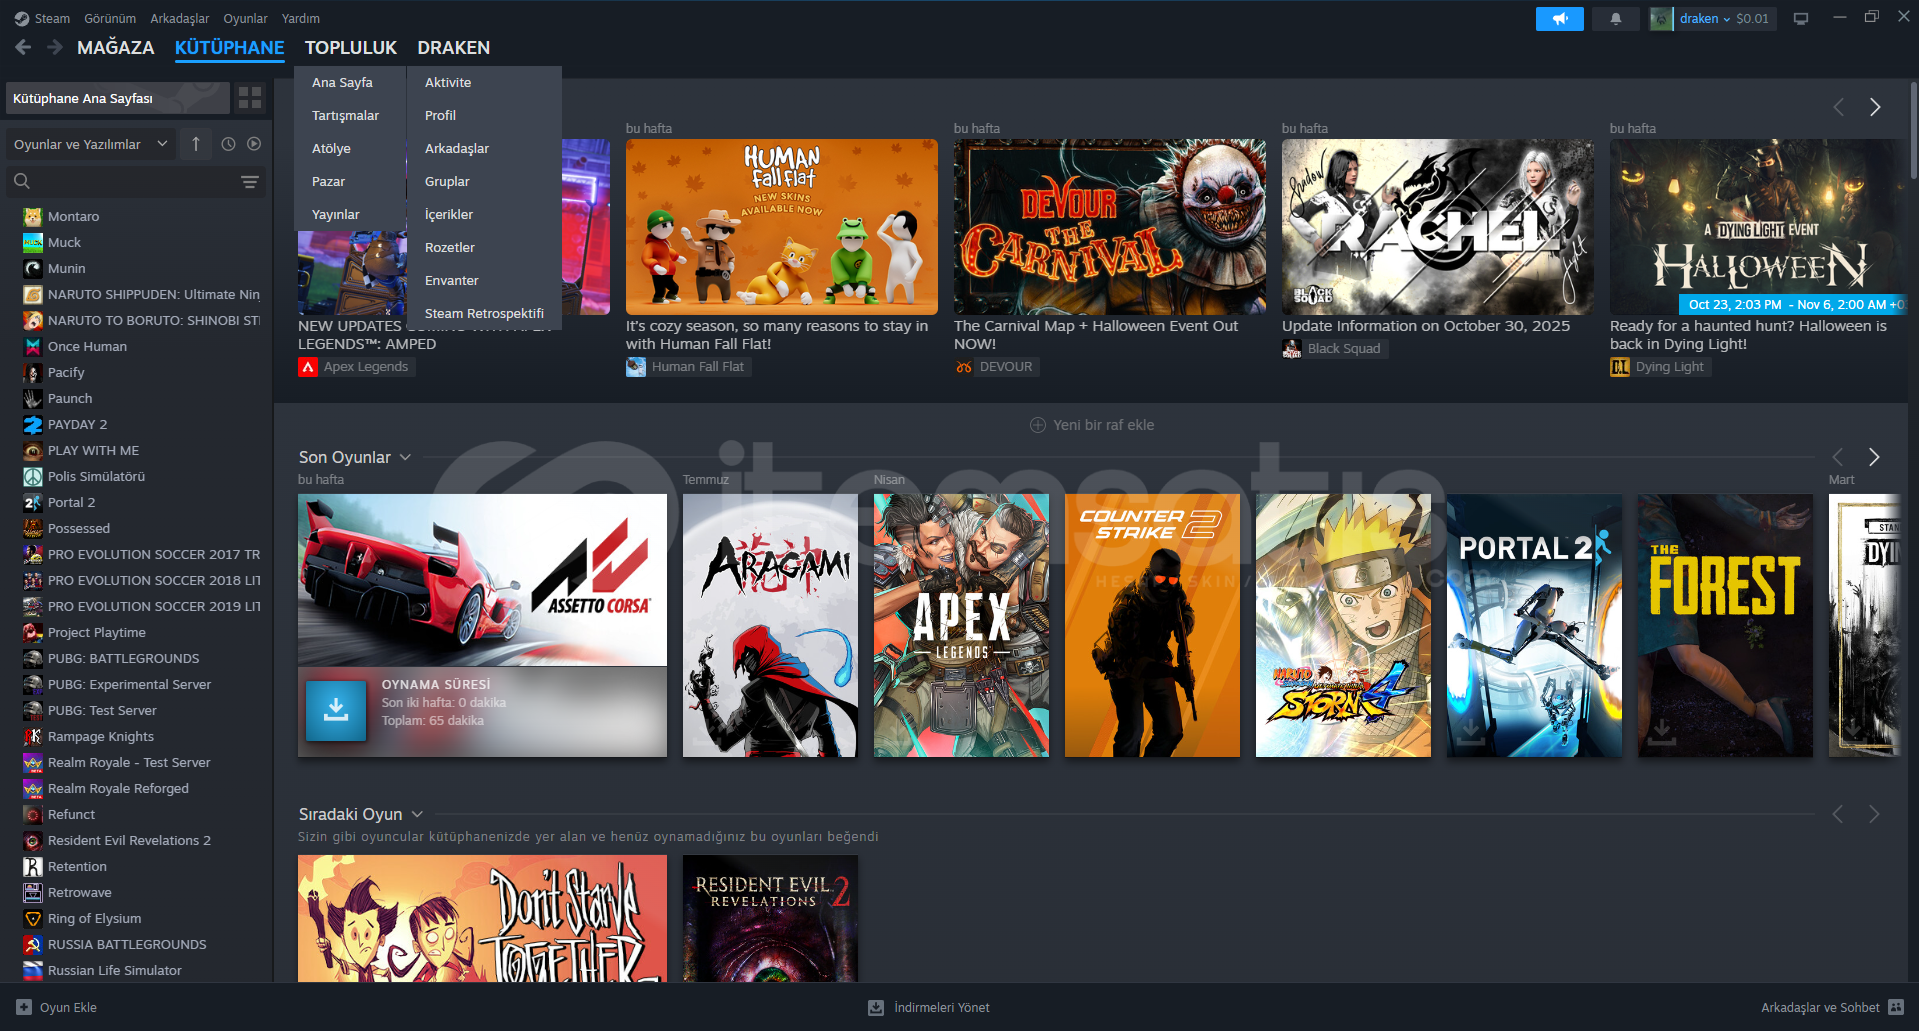Open the Counter-Strike 2 game cover
The image size is (1919, 1031).
[1152, 625]
